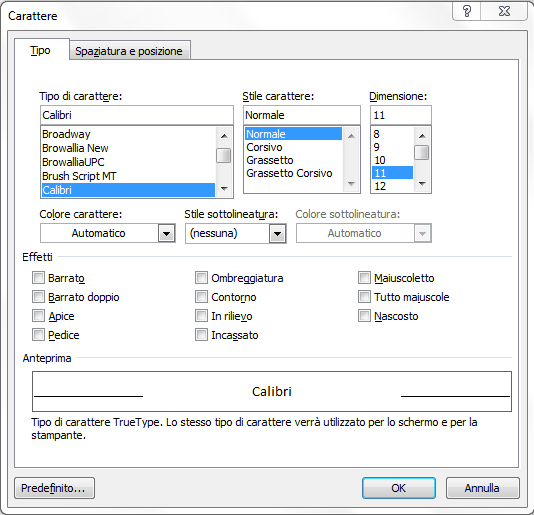Click the Dimensione list scroll up arrow

tap(422, 136)
